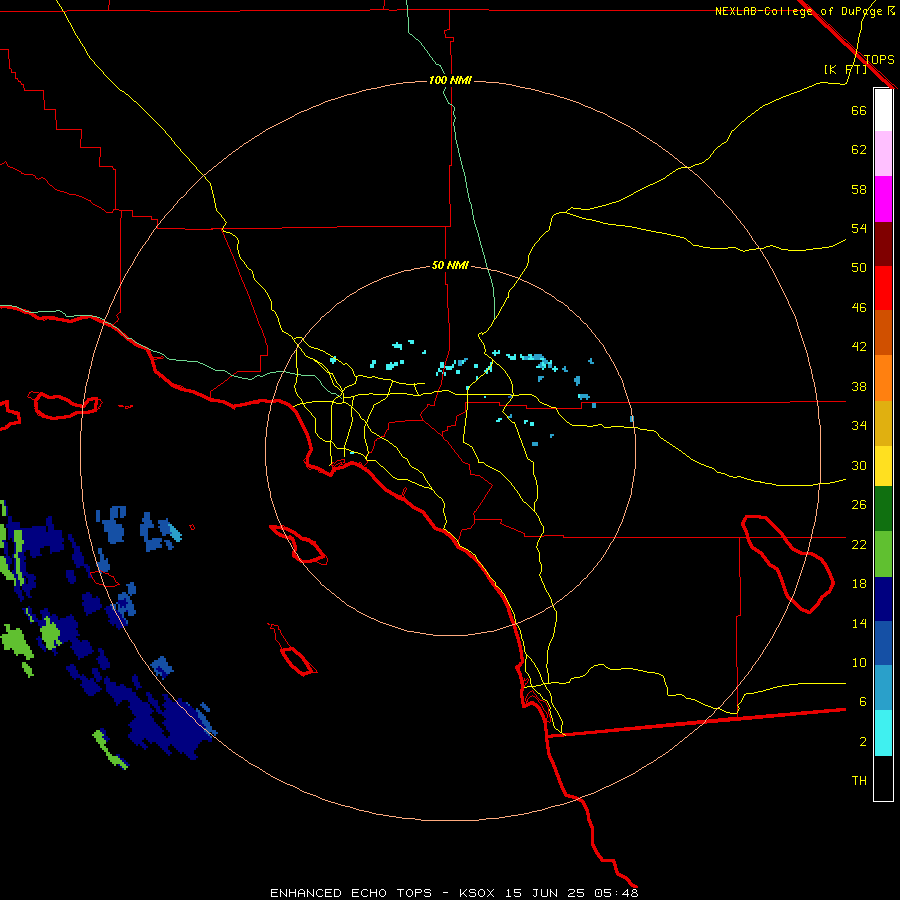Click the legend value "18"
900x900 pixels.
click(x=859, y=584)
